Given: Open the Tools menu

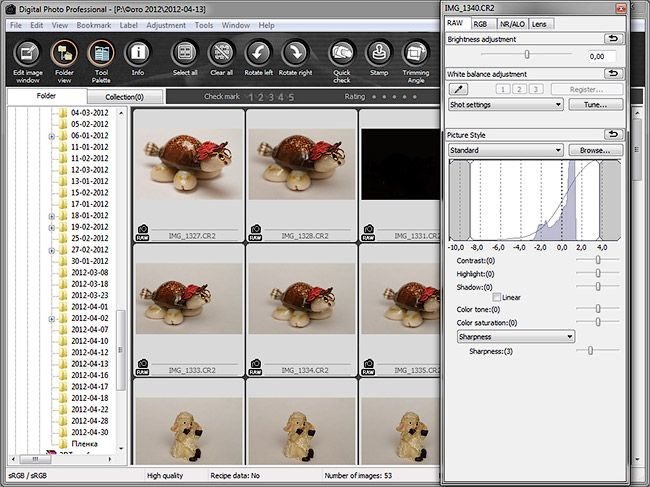Looking at the screenshot, I should coord(204,25).
